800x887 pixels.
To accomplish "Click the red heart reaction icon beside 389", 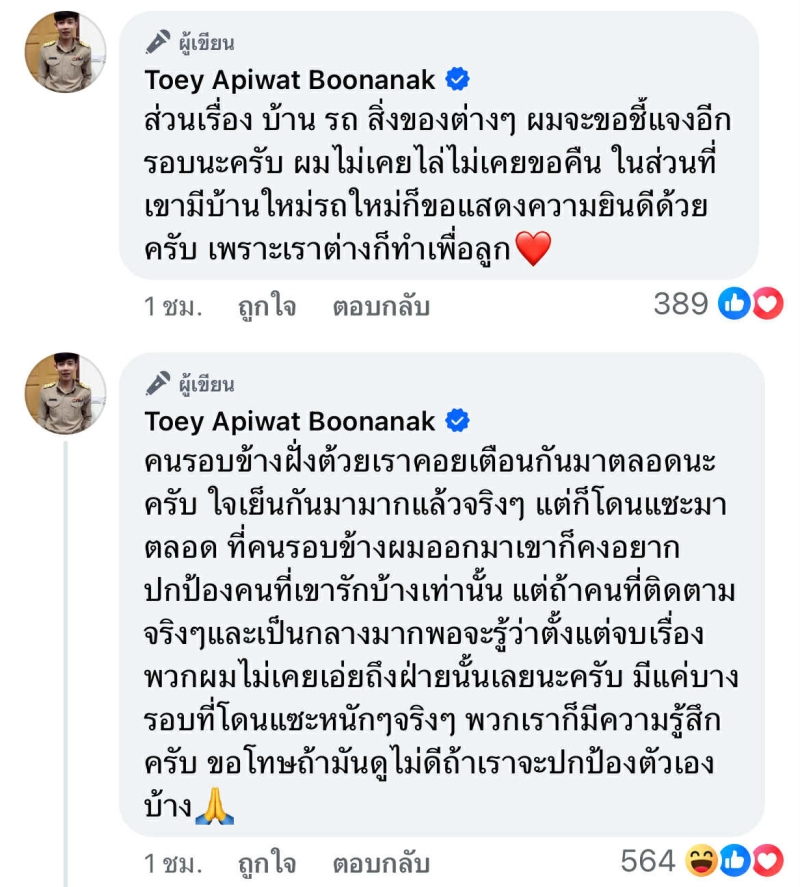I will coord(767,305).
